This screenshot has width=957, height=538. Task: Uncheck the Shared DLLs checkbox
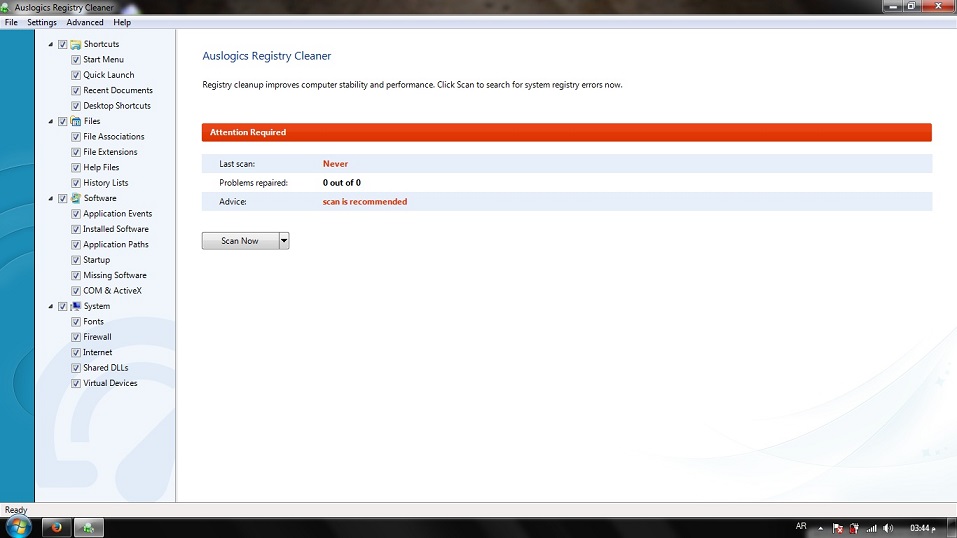click(76, 368)
